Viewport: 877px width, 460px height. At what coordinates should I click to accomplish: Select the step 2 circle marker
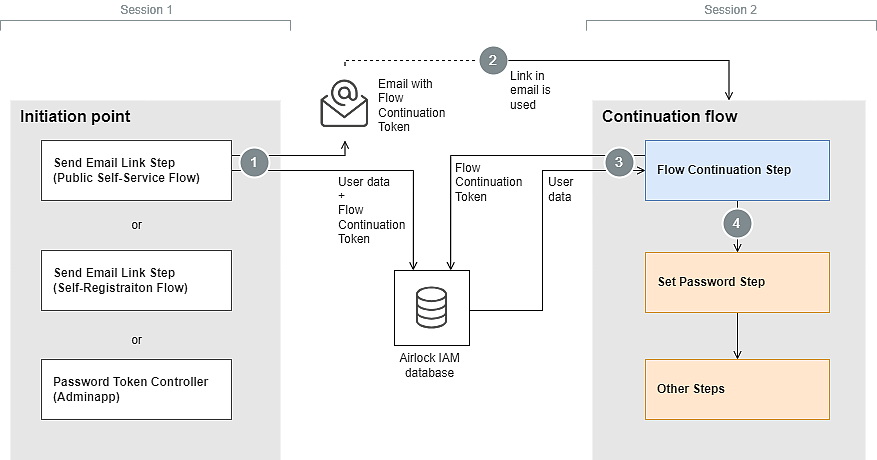tap(491, 61)
